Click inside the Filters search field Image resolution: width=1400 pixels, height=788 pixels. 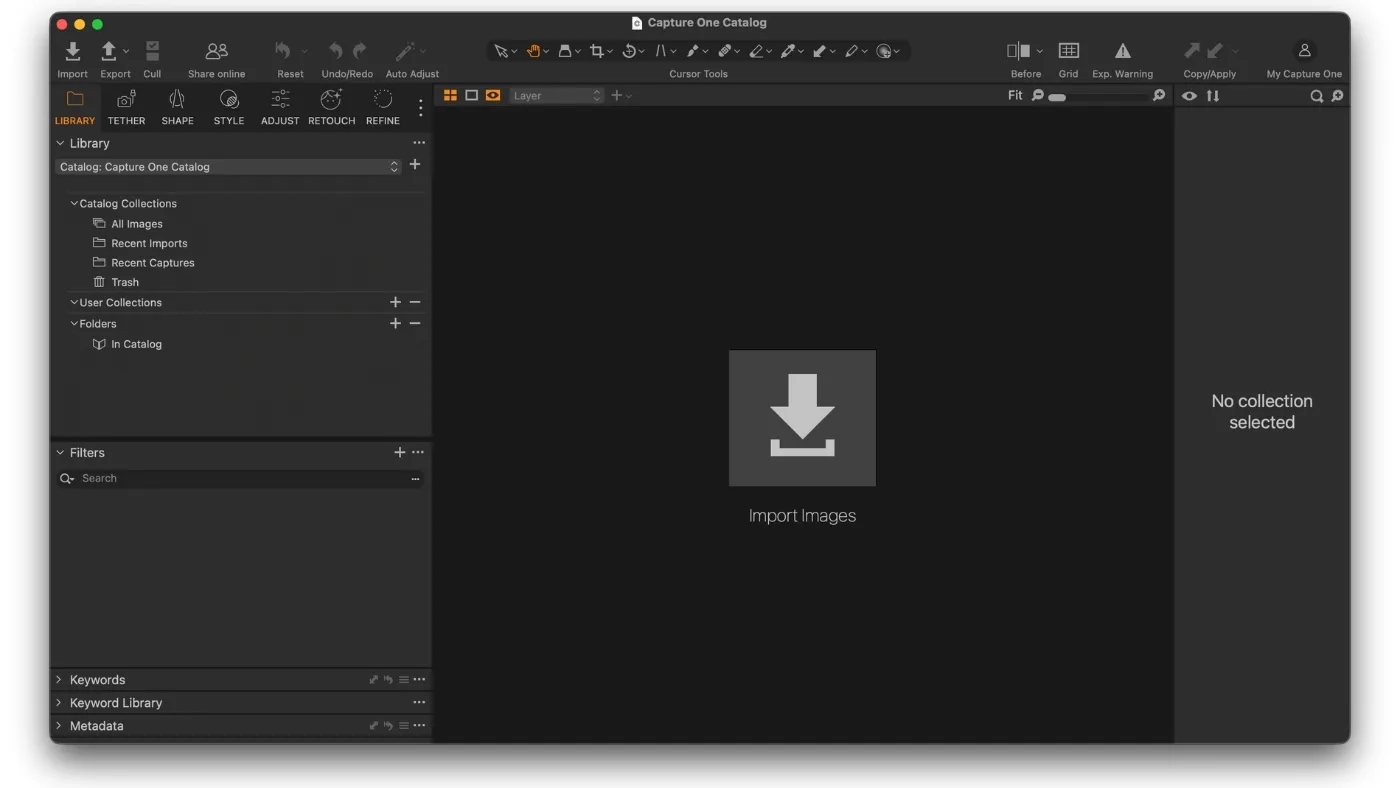(x=200, y=478)
